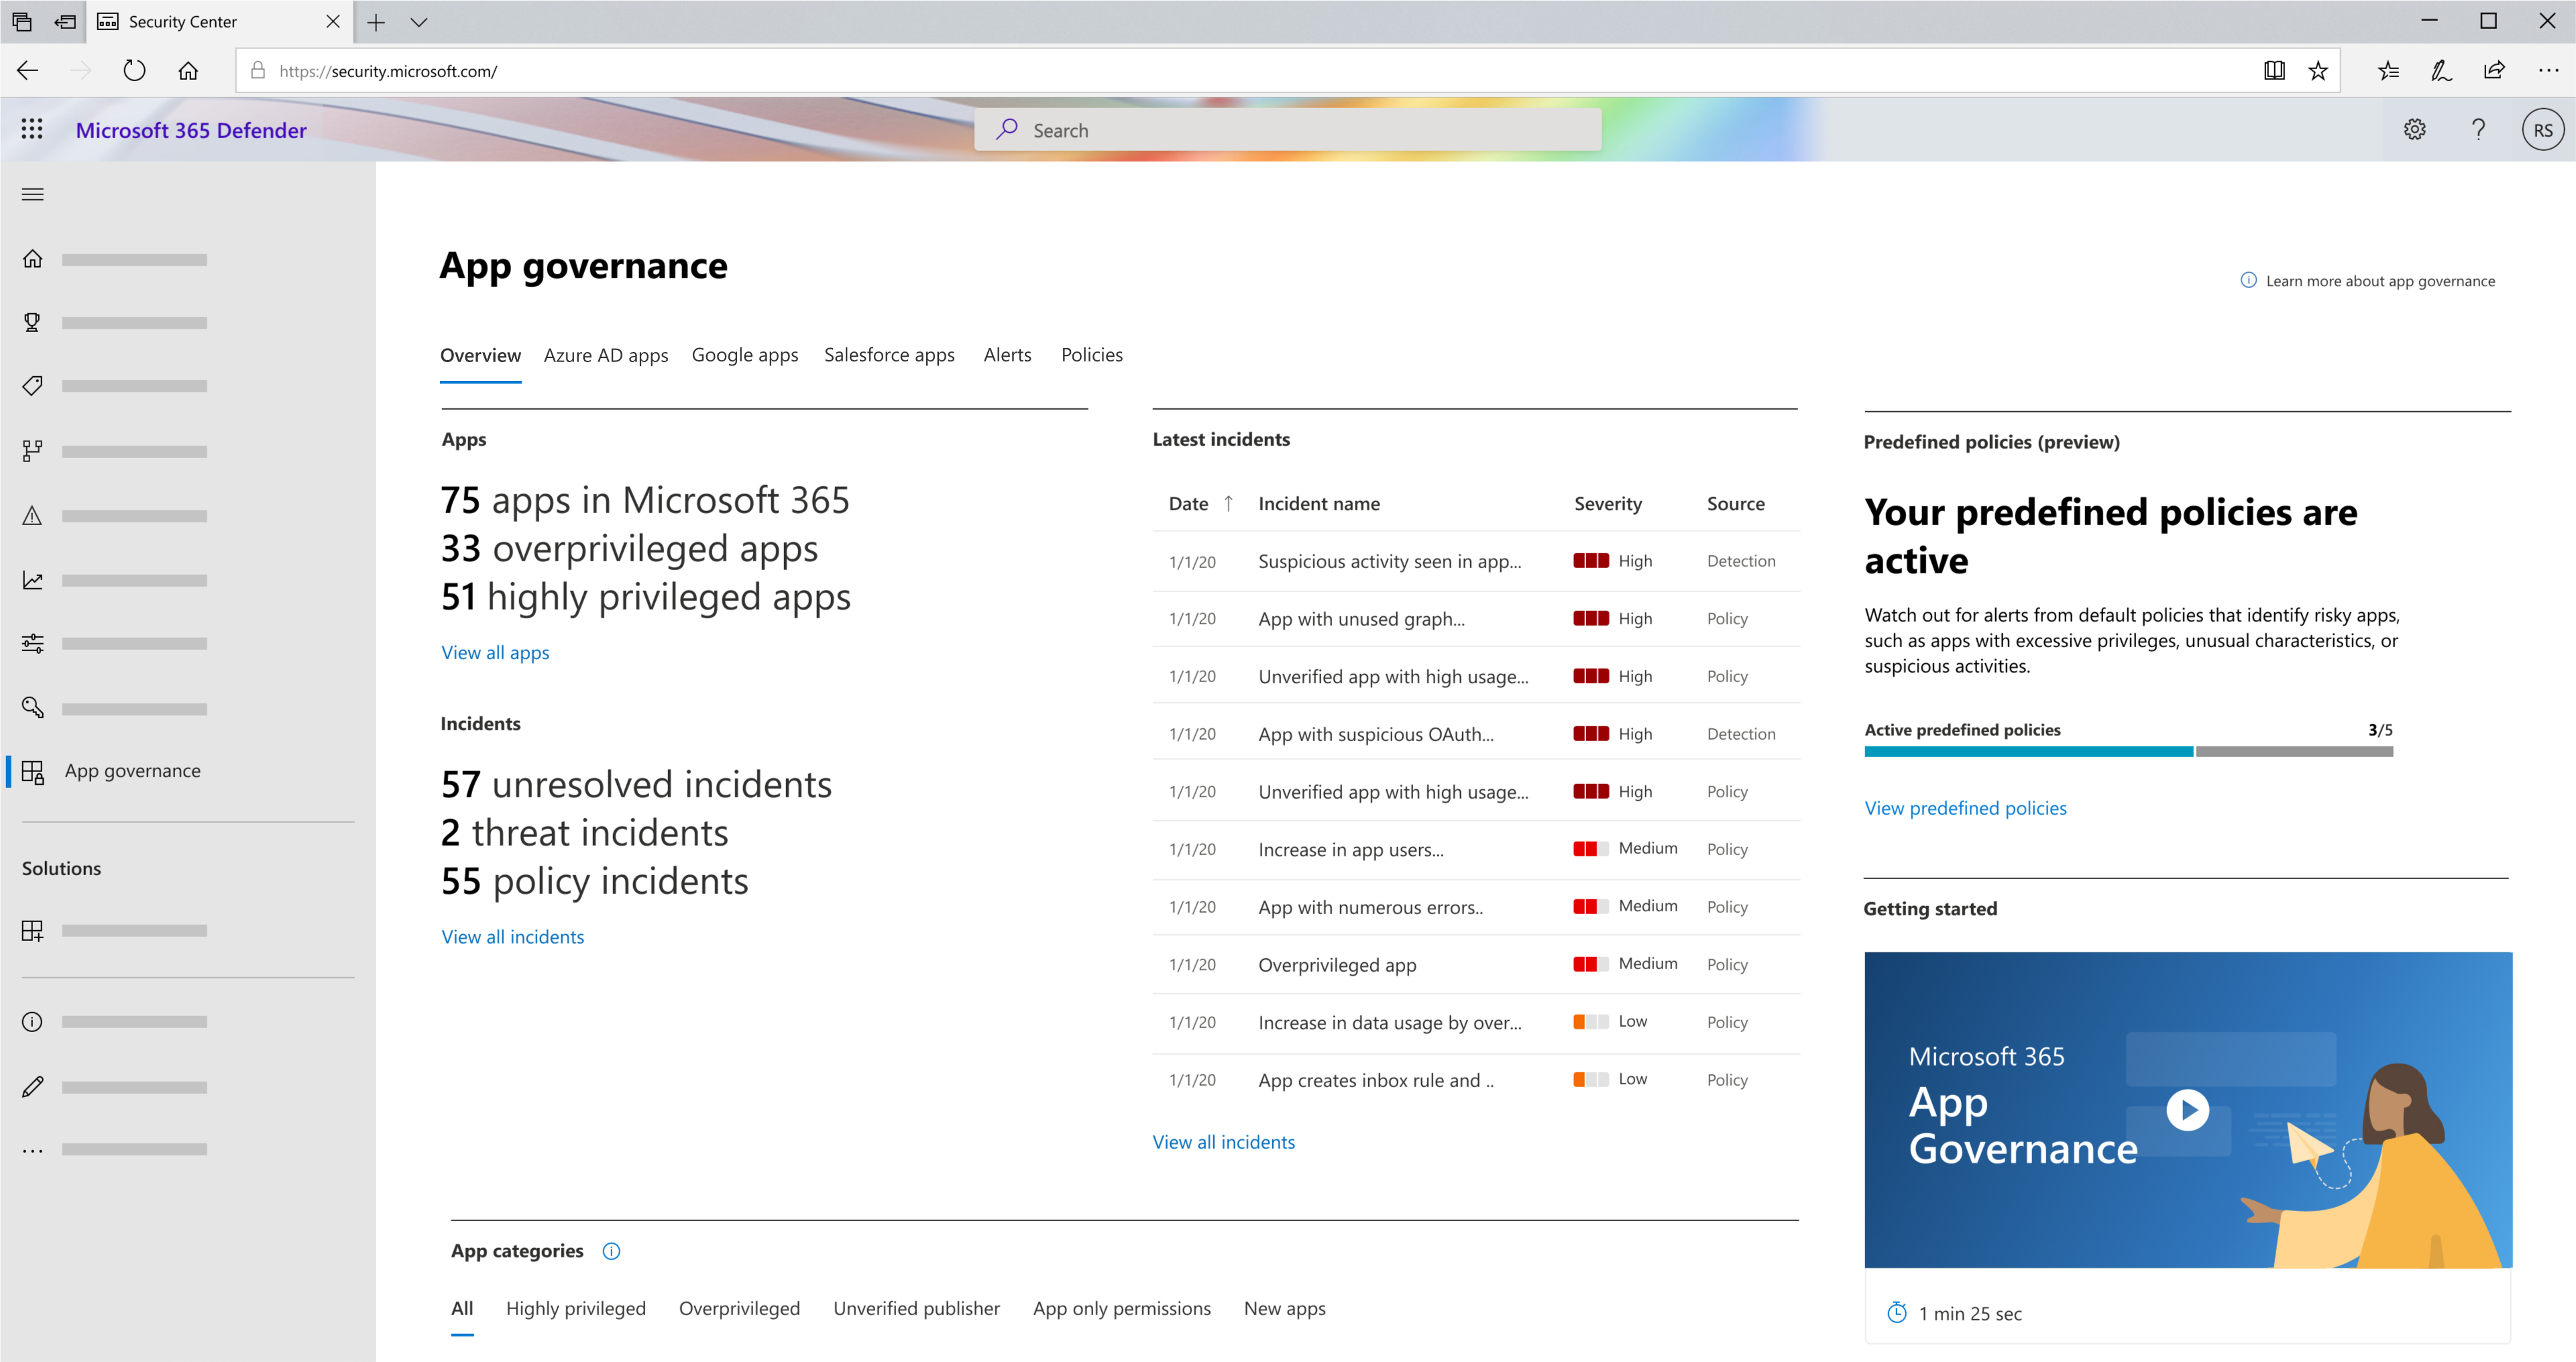
Task: Switch to the Azure AD apps tab
Action: click(603, 355)
